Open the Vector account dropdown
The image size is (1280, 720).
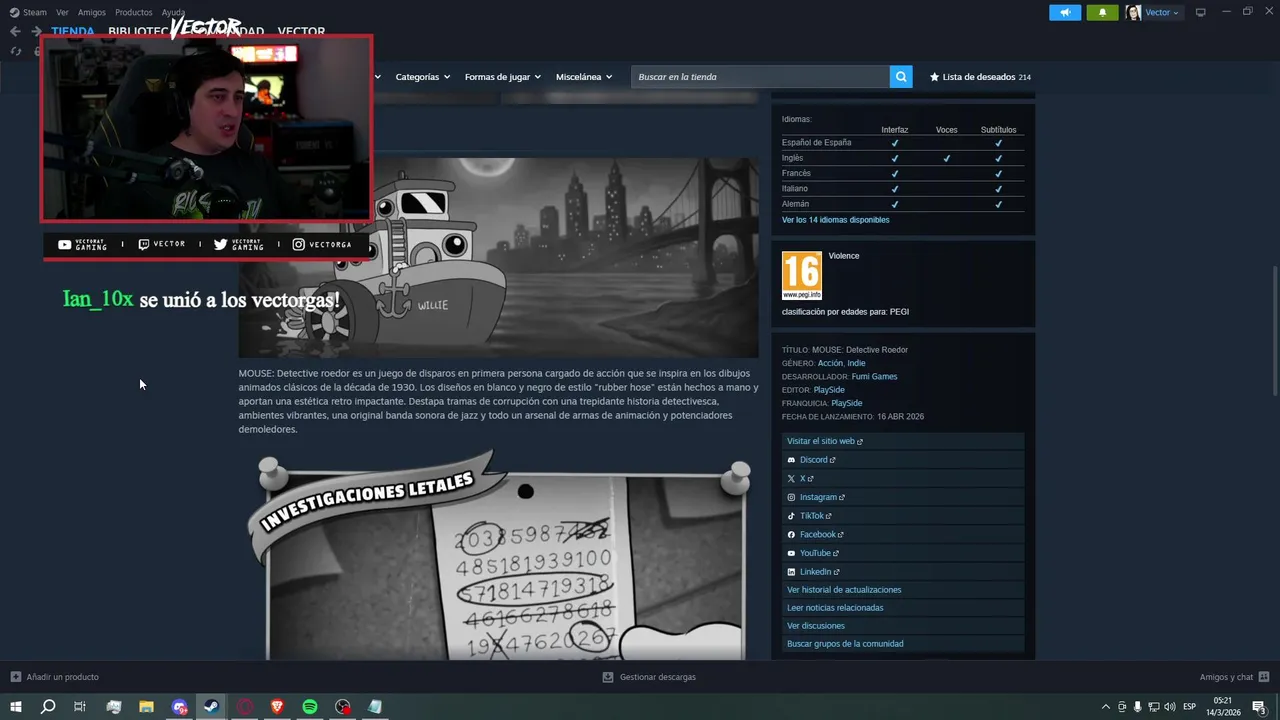coord(1162,12)
